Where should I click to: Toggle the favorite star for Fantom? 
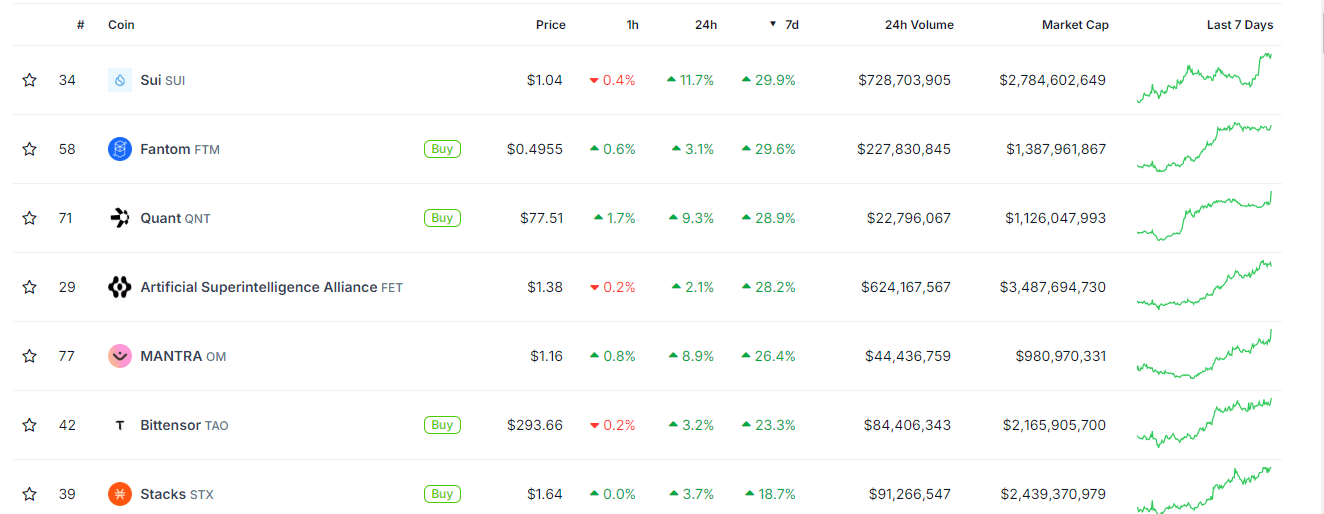click(x=30, y=149)
